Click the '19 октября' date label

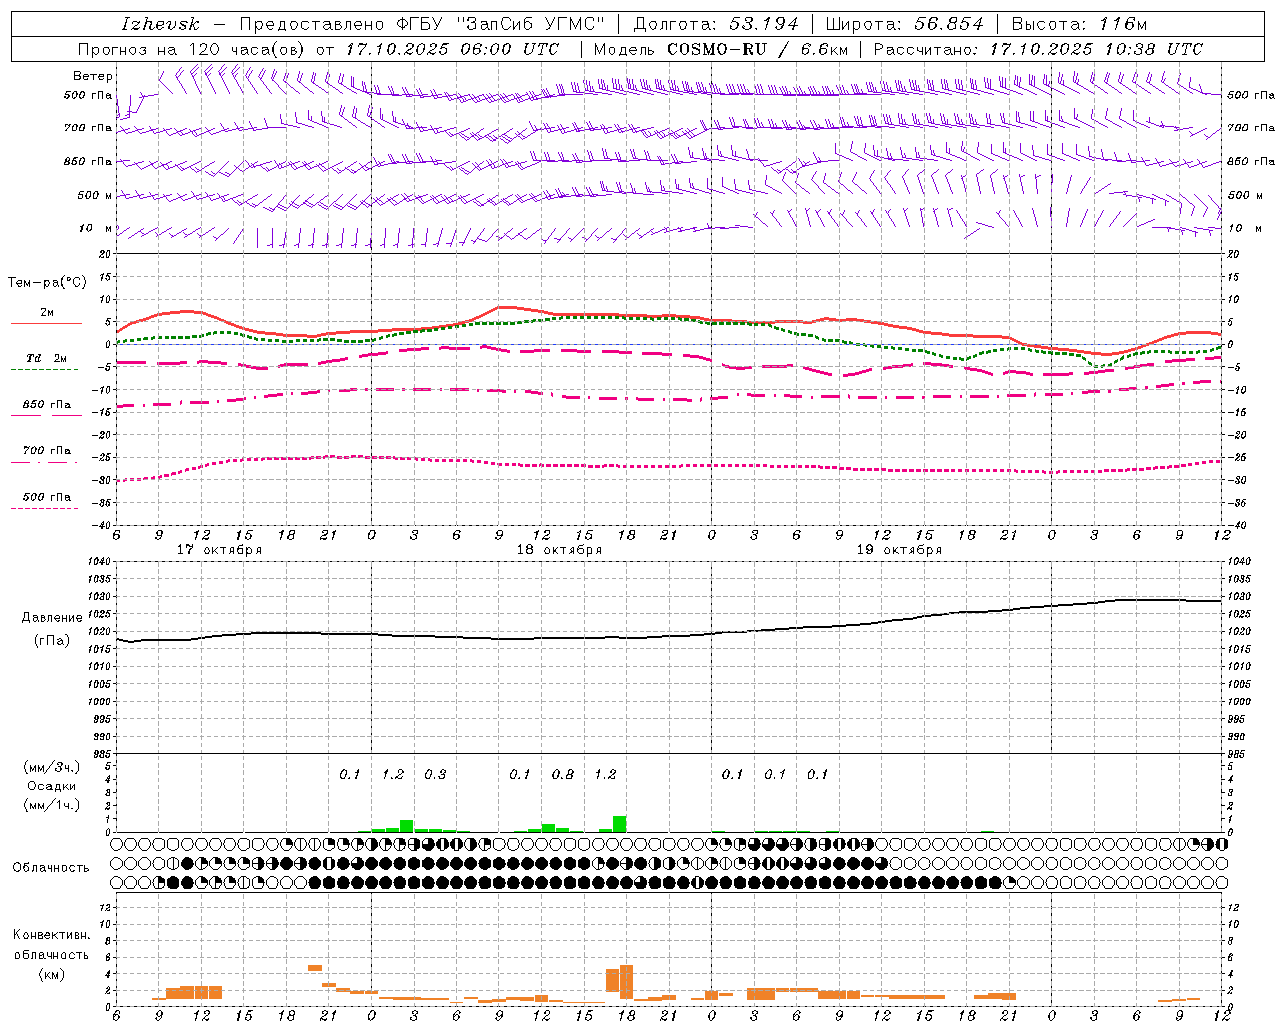tap(899, 550)
